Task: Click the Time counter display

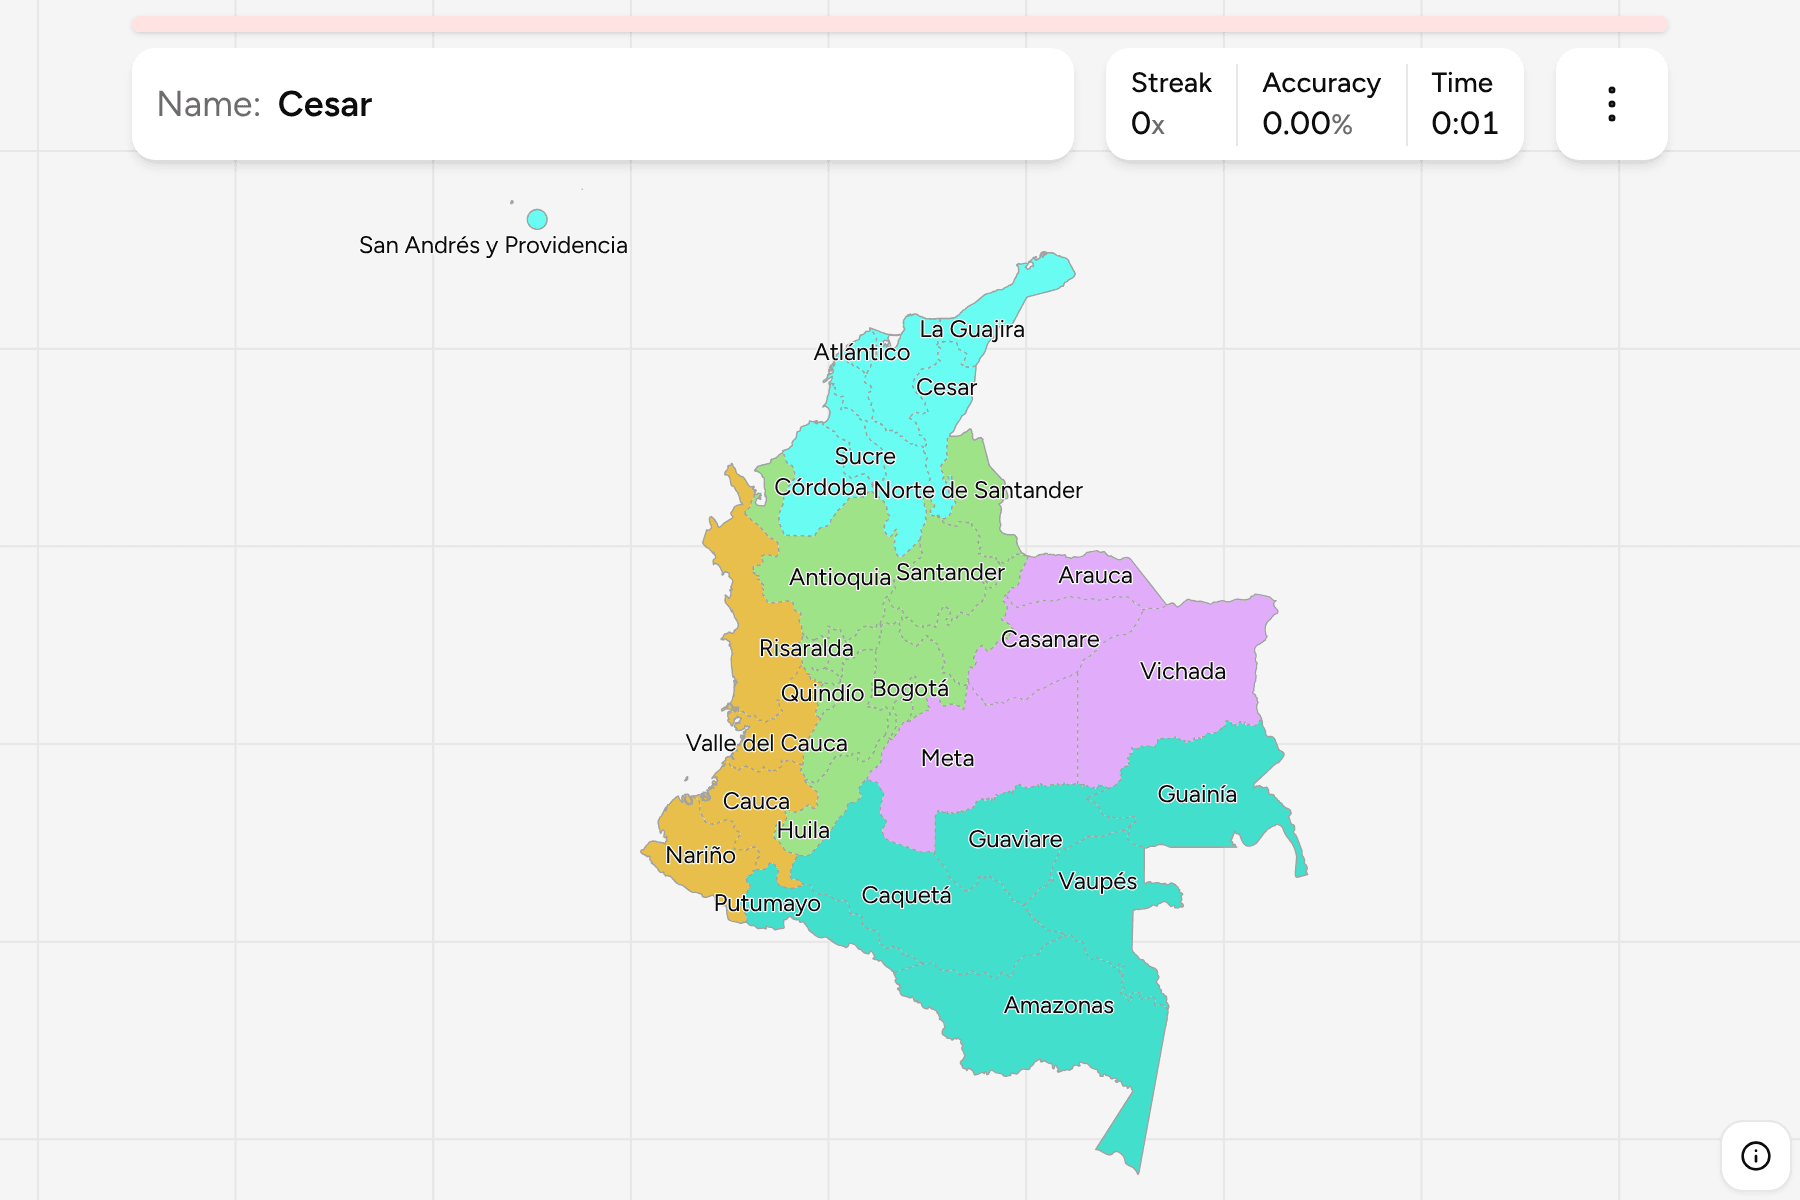Action: [x=1464, y=104]
